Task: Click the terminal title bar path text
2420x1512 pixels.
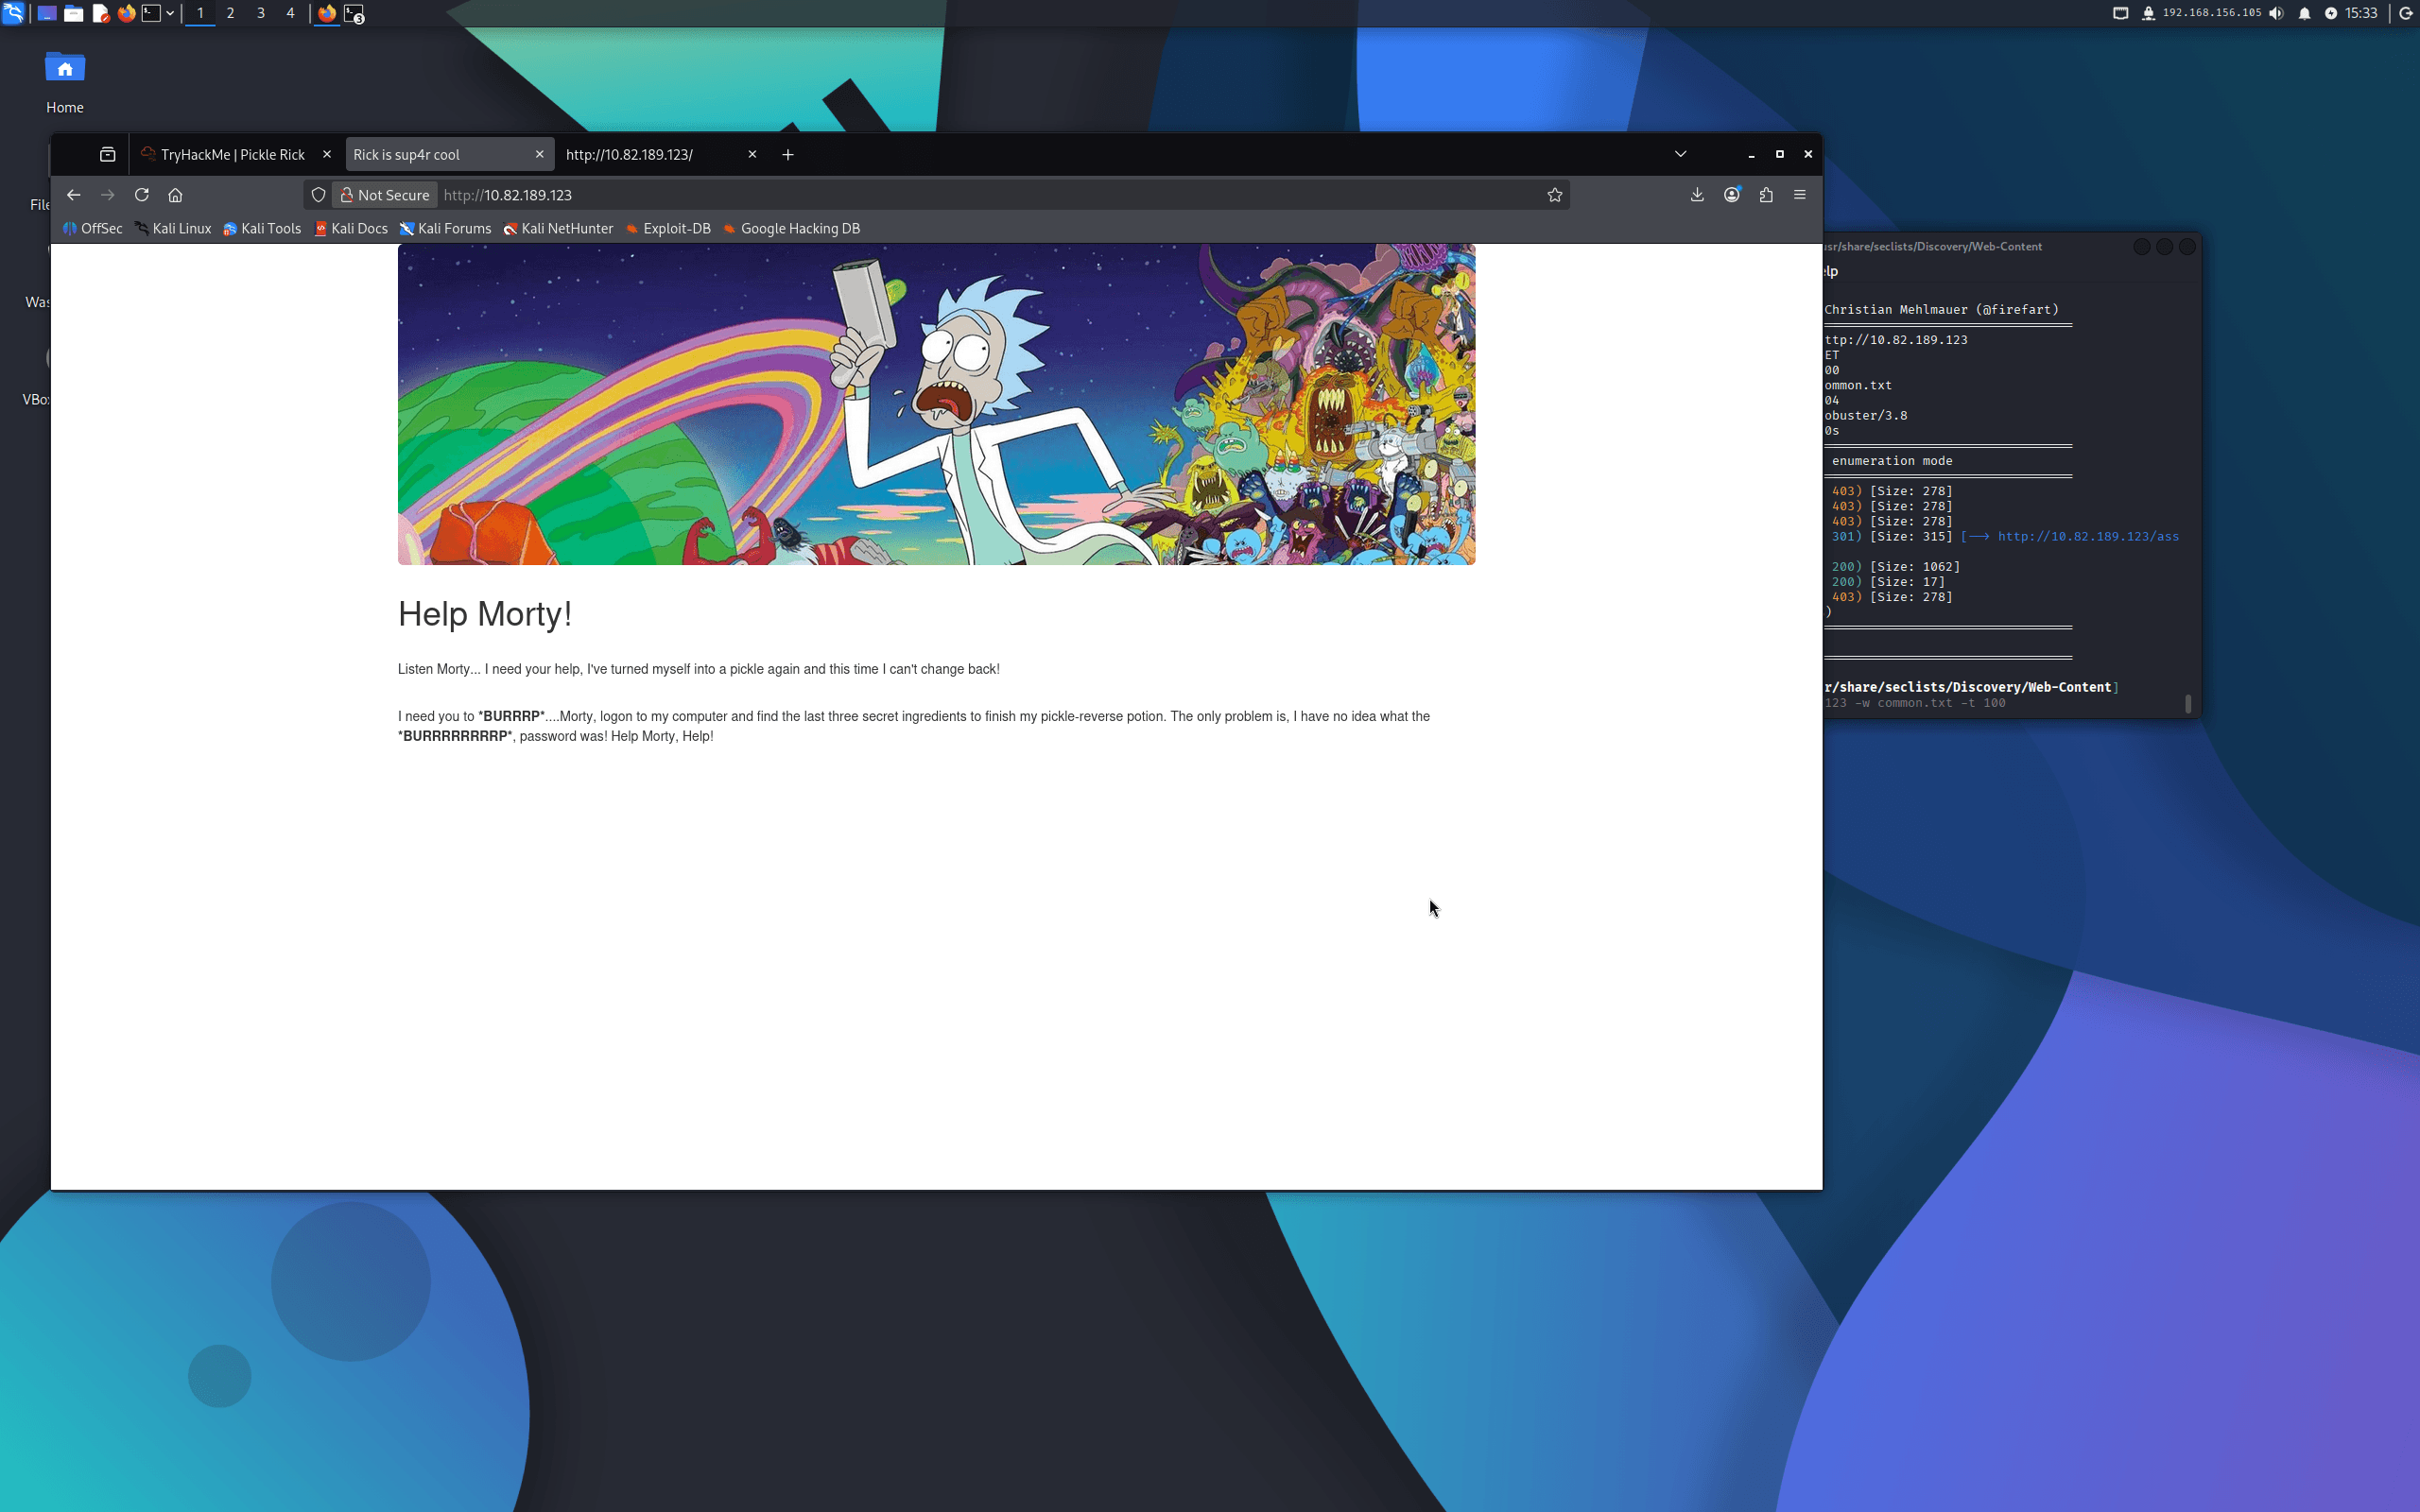Action: point(1933,246)
